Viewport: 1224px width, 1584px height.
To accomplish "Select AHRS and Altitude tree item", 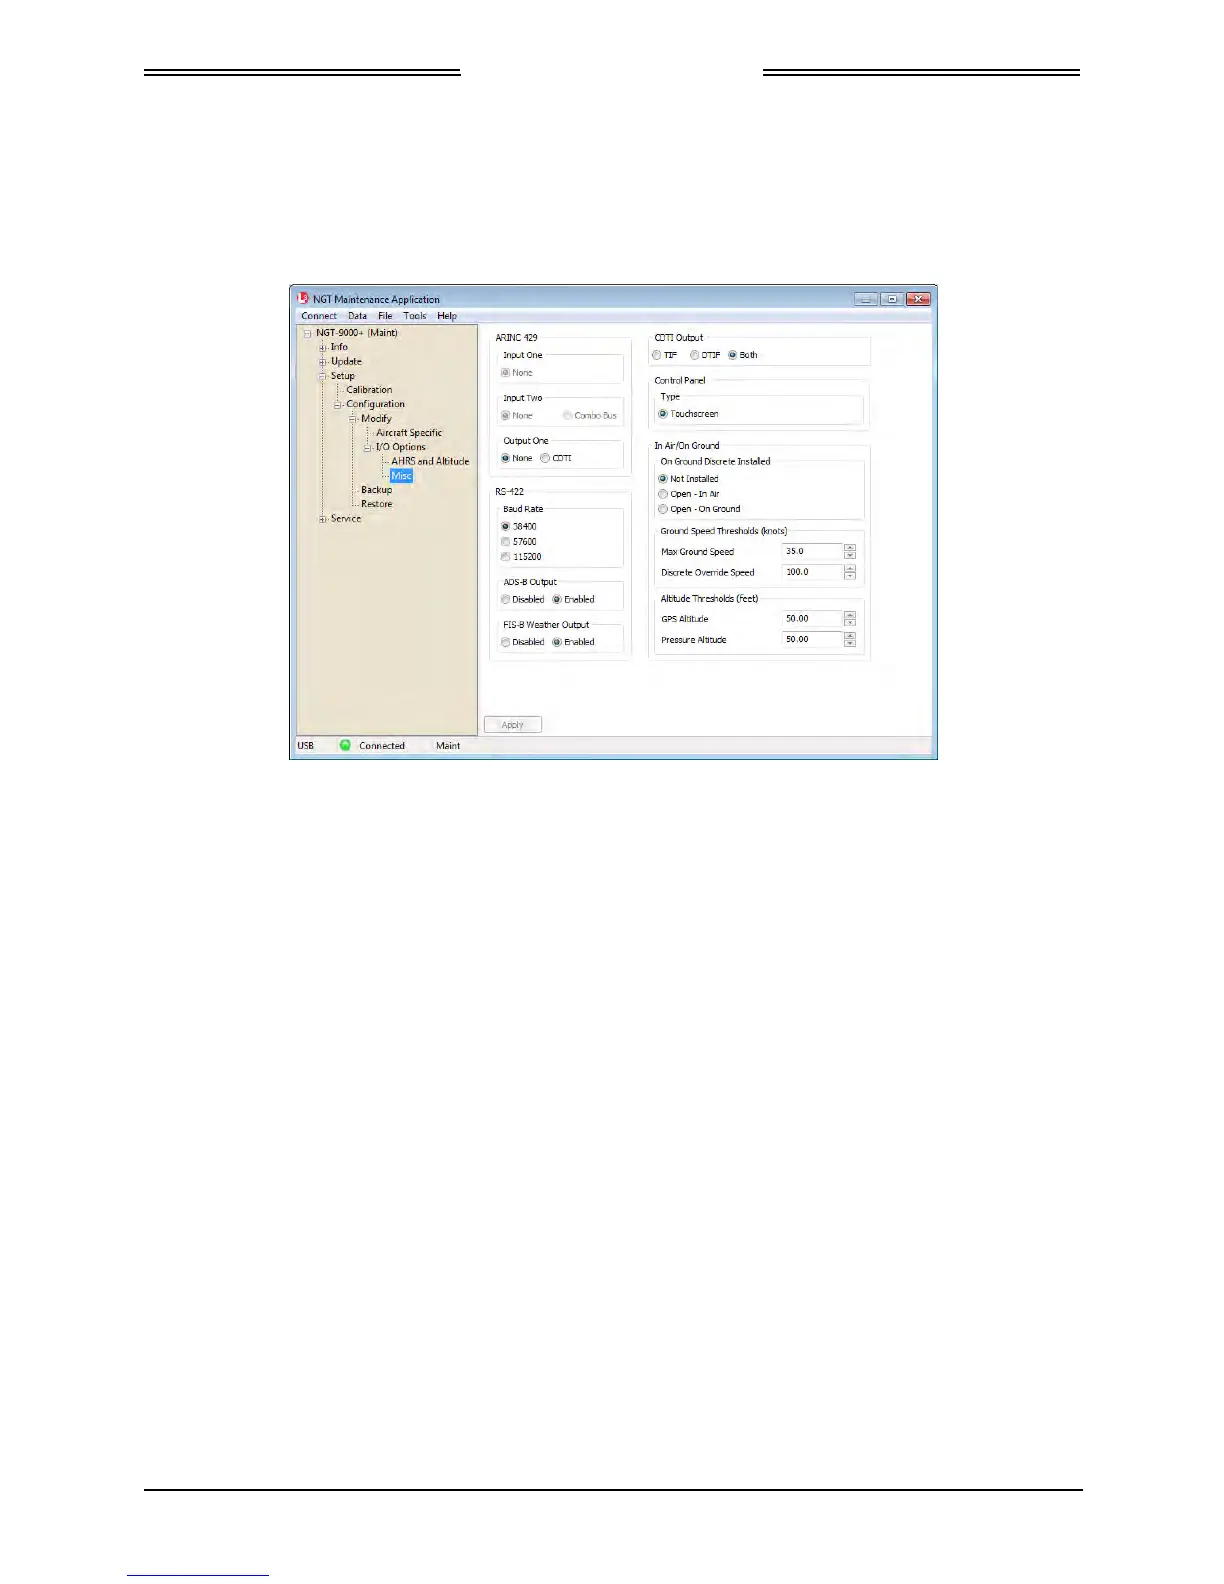I will coord(430,461).
